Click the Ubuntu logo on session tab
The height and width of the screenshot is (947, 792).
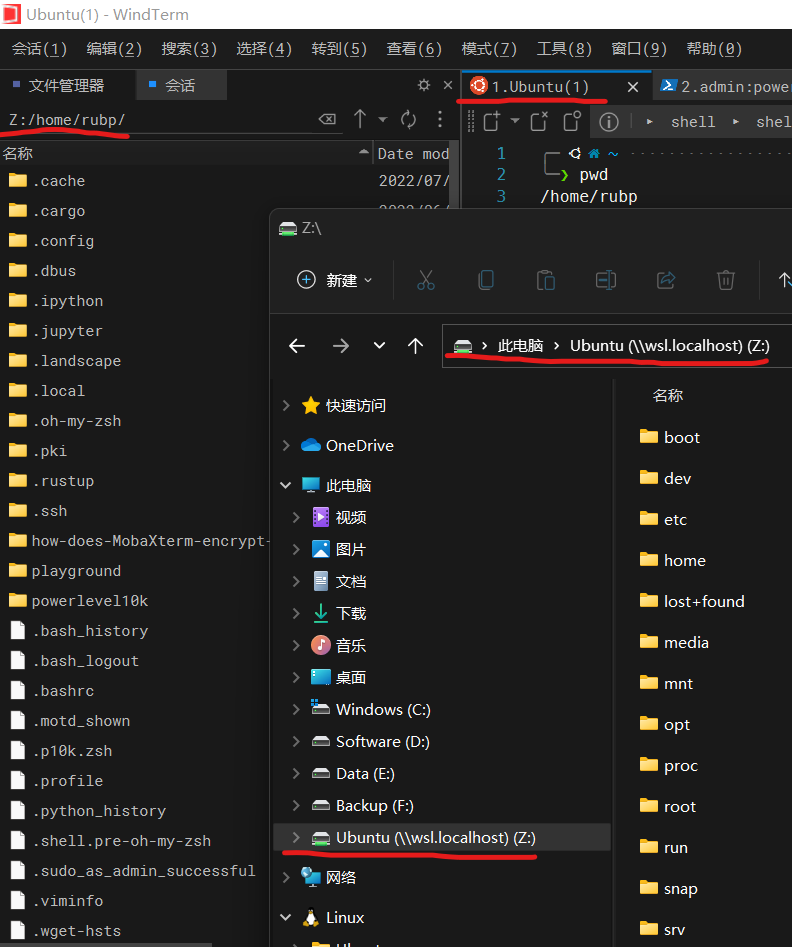pos(478,86)
